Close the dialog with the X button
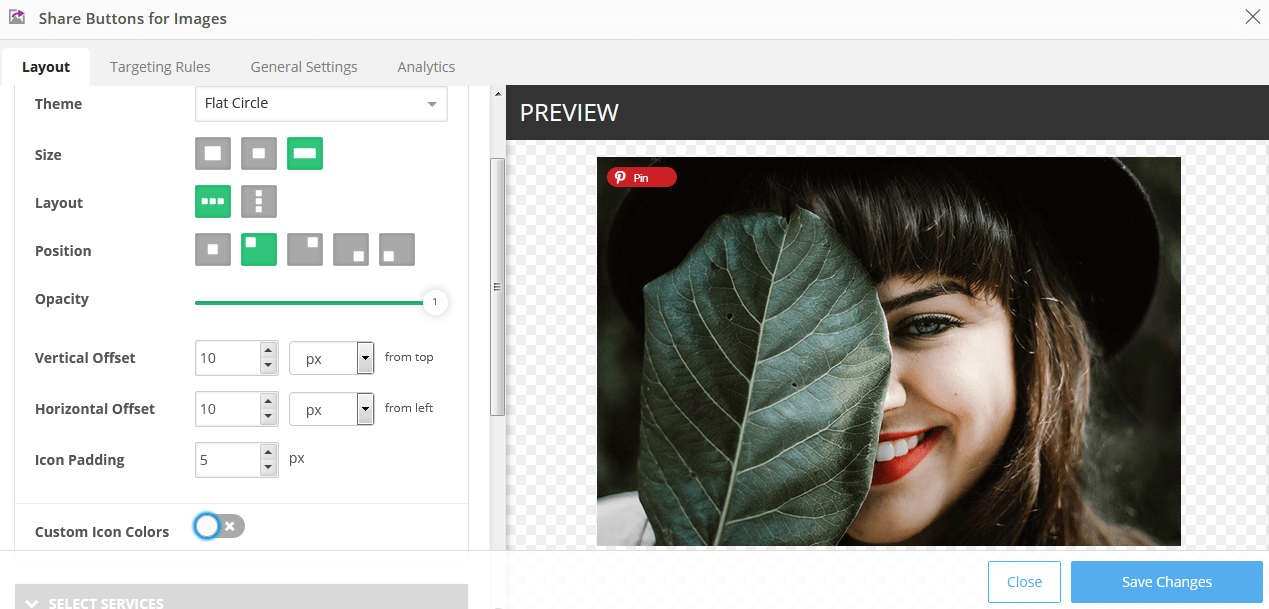This screenshot has width=1269, height=609. click(1252, 16)
